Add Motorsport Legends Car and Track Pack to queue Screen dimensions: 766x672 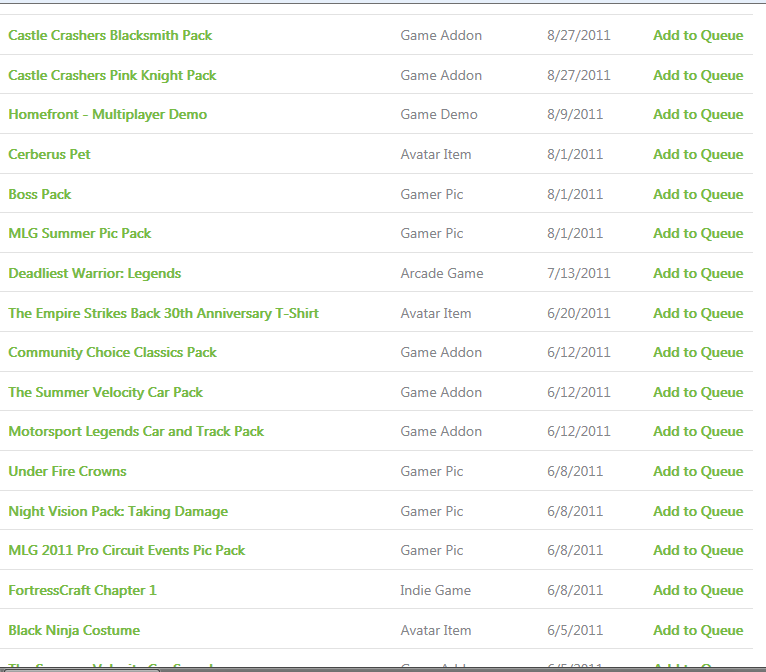click(x=698, y=432)
